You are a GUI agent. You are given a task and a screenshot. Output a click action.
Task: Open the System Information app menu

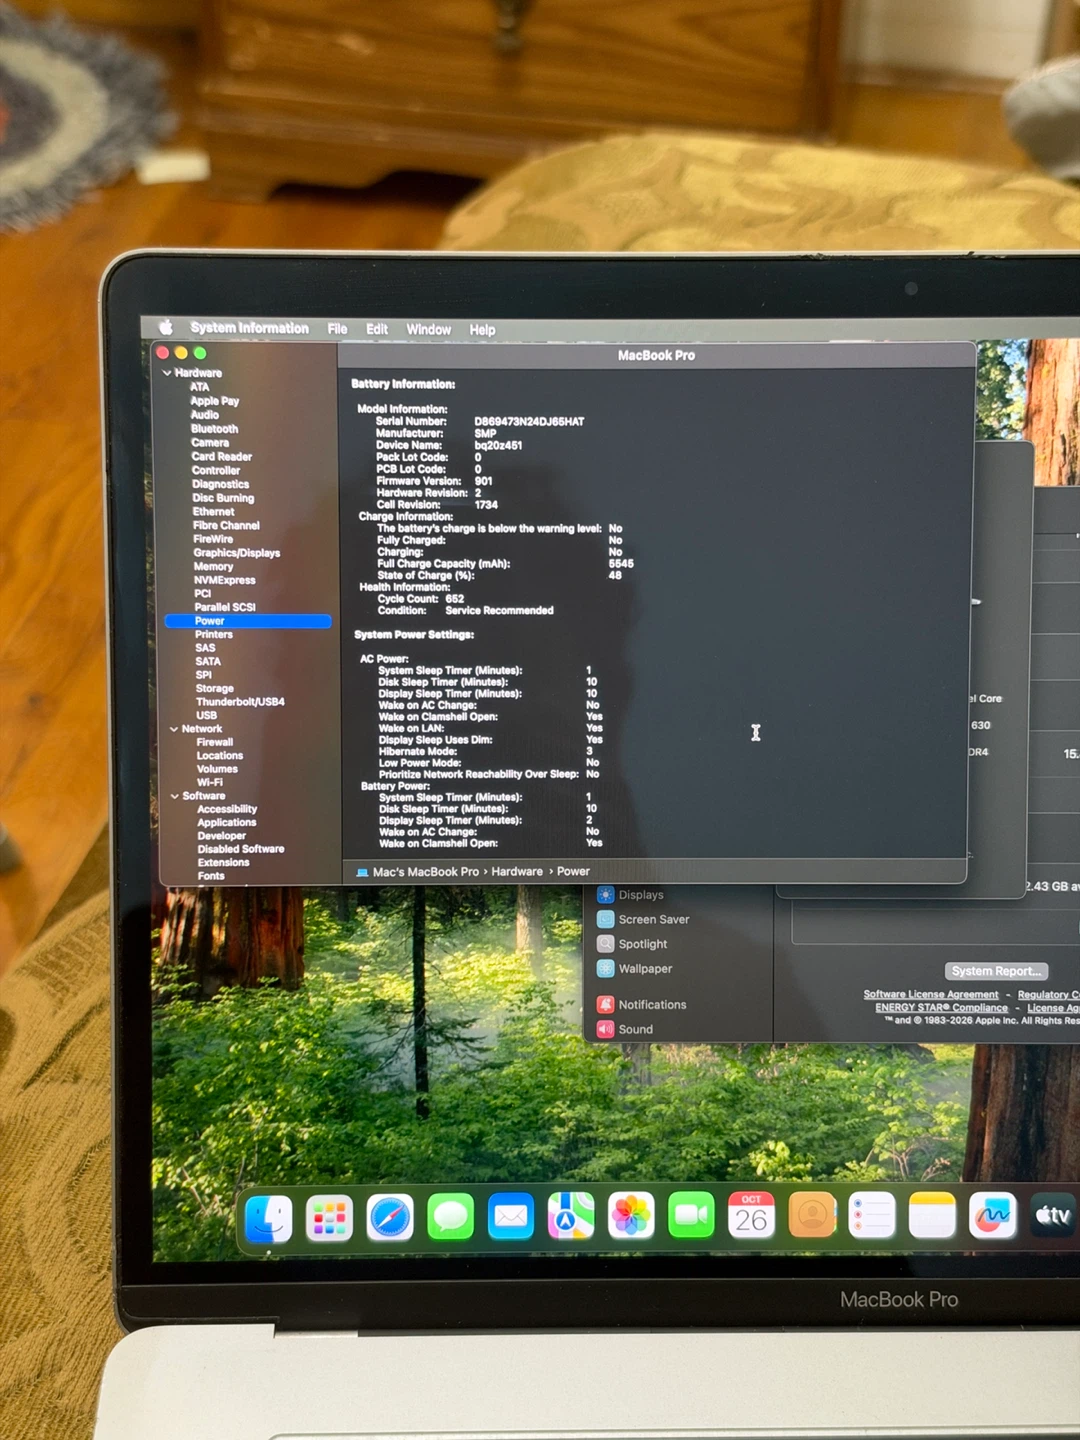(x=249, y=328)
